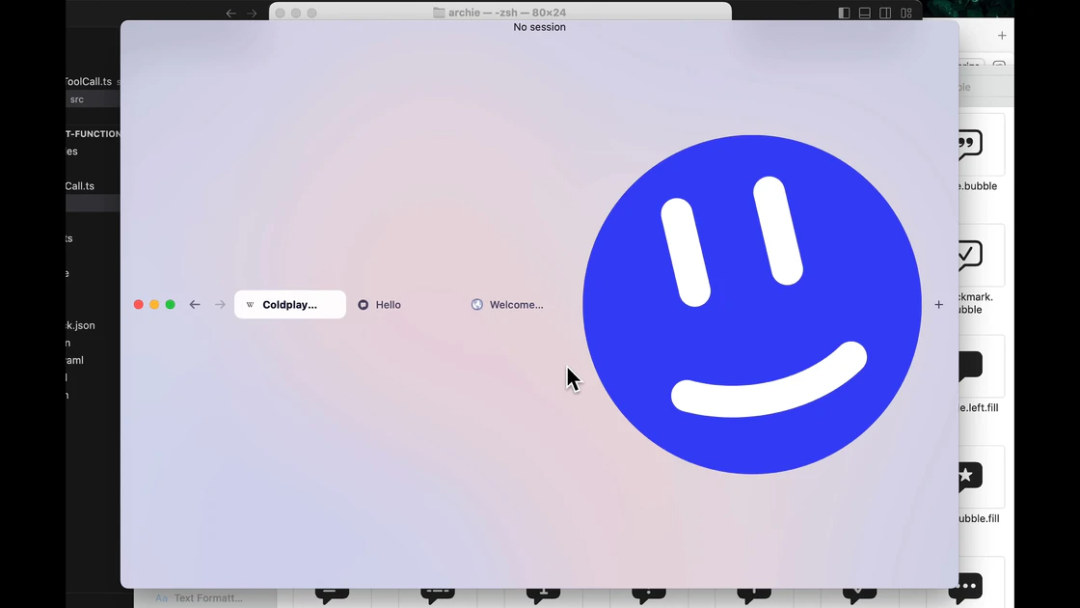1080x608 pixels.
Task: Select the bubble.left.fill symbol icon
Action: [970, 366]
